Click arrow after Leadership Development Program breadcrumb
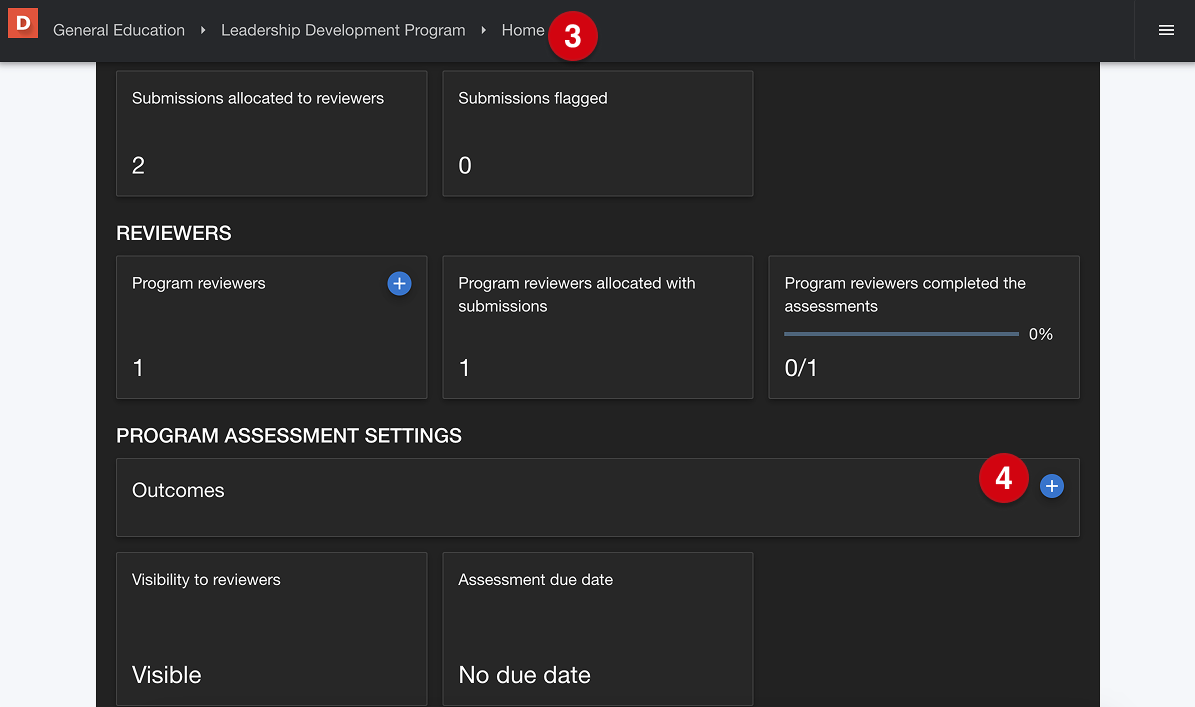 click(483, 30)
